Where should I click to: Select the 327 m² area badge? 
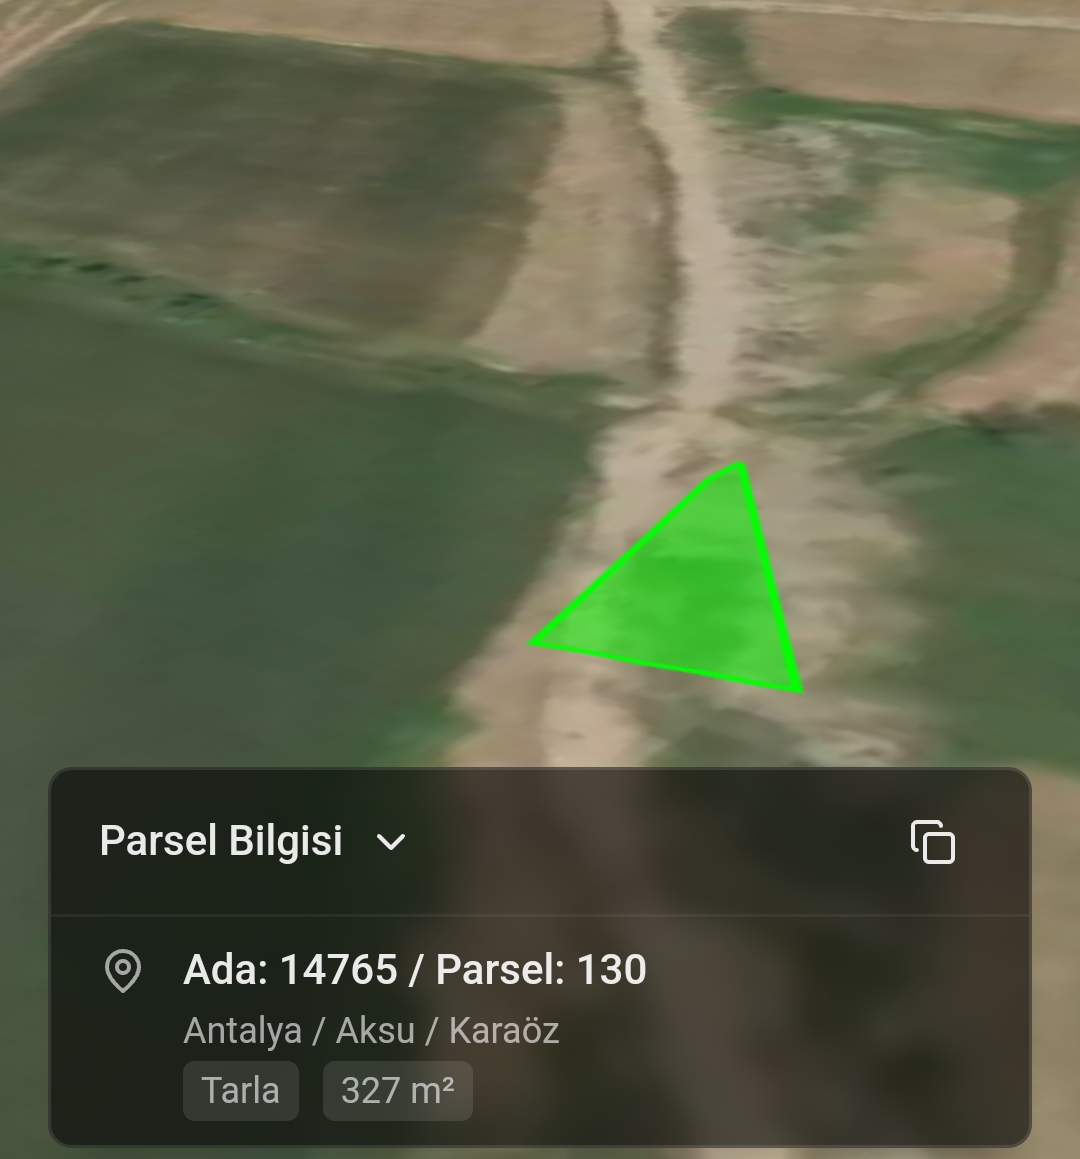coord(398,1091)
